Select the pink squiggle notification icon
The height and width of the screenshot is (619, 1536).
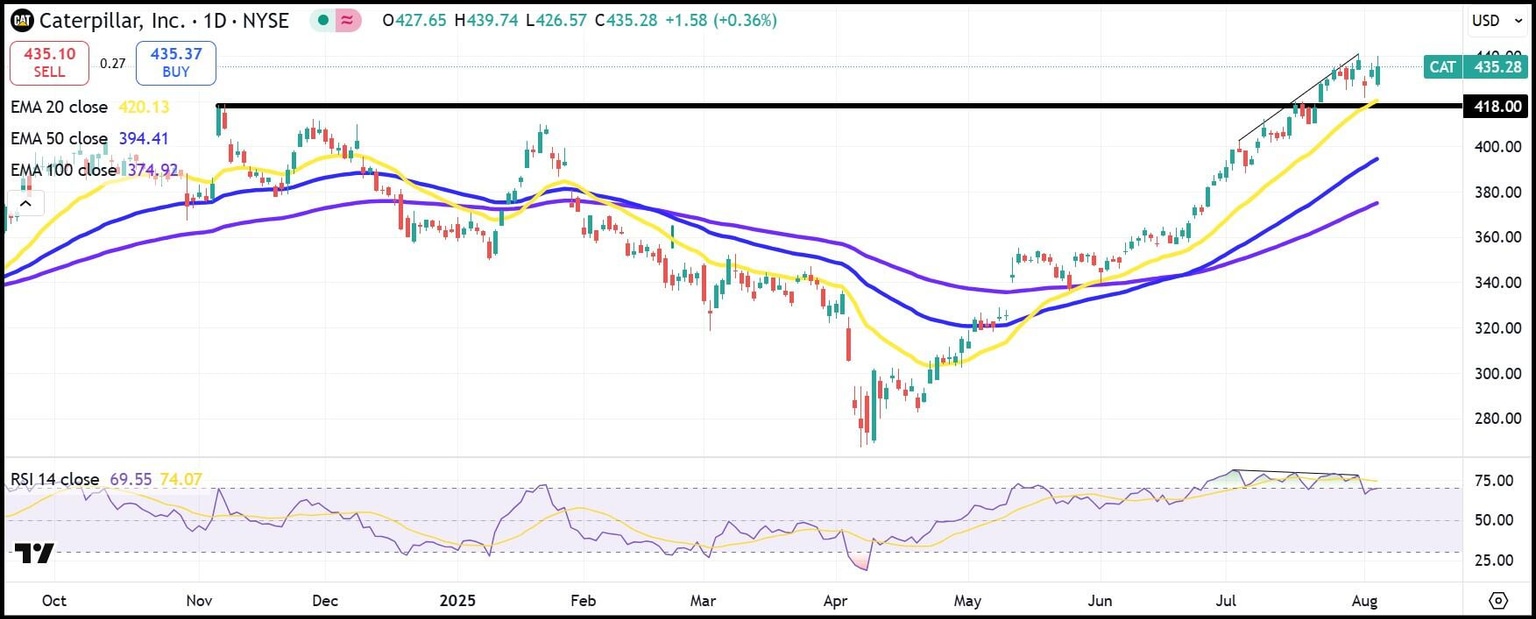(346, 19)
